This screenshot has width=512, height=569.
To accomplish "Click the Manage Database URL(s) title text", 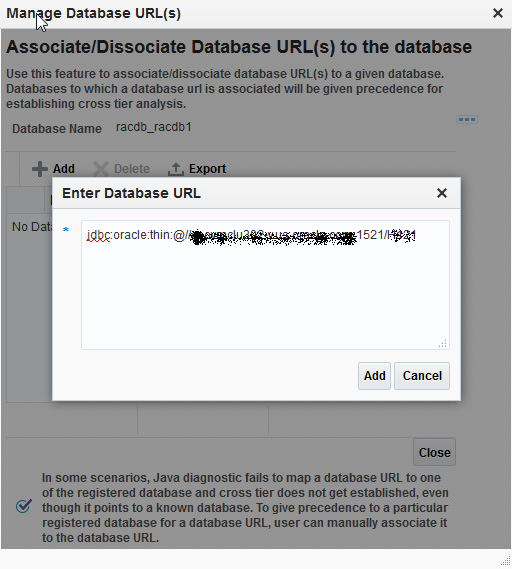I will coord(93,13).
